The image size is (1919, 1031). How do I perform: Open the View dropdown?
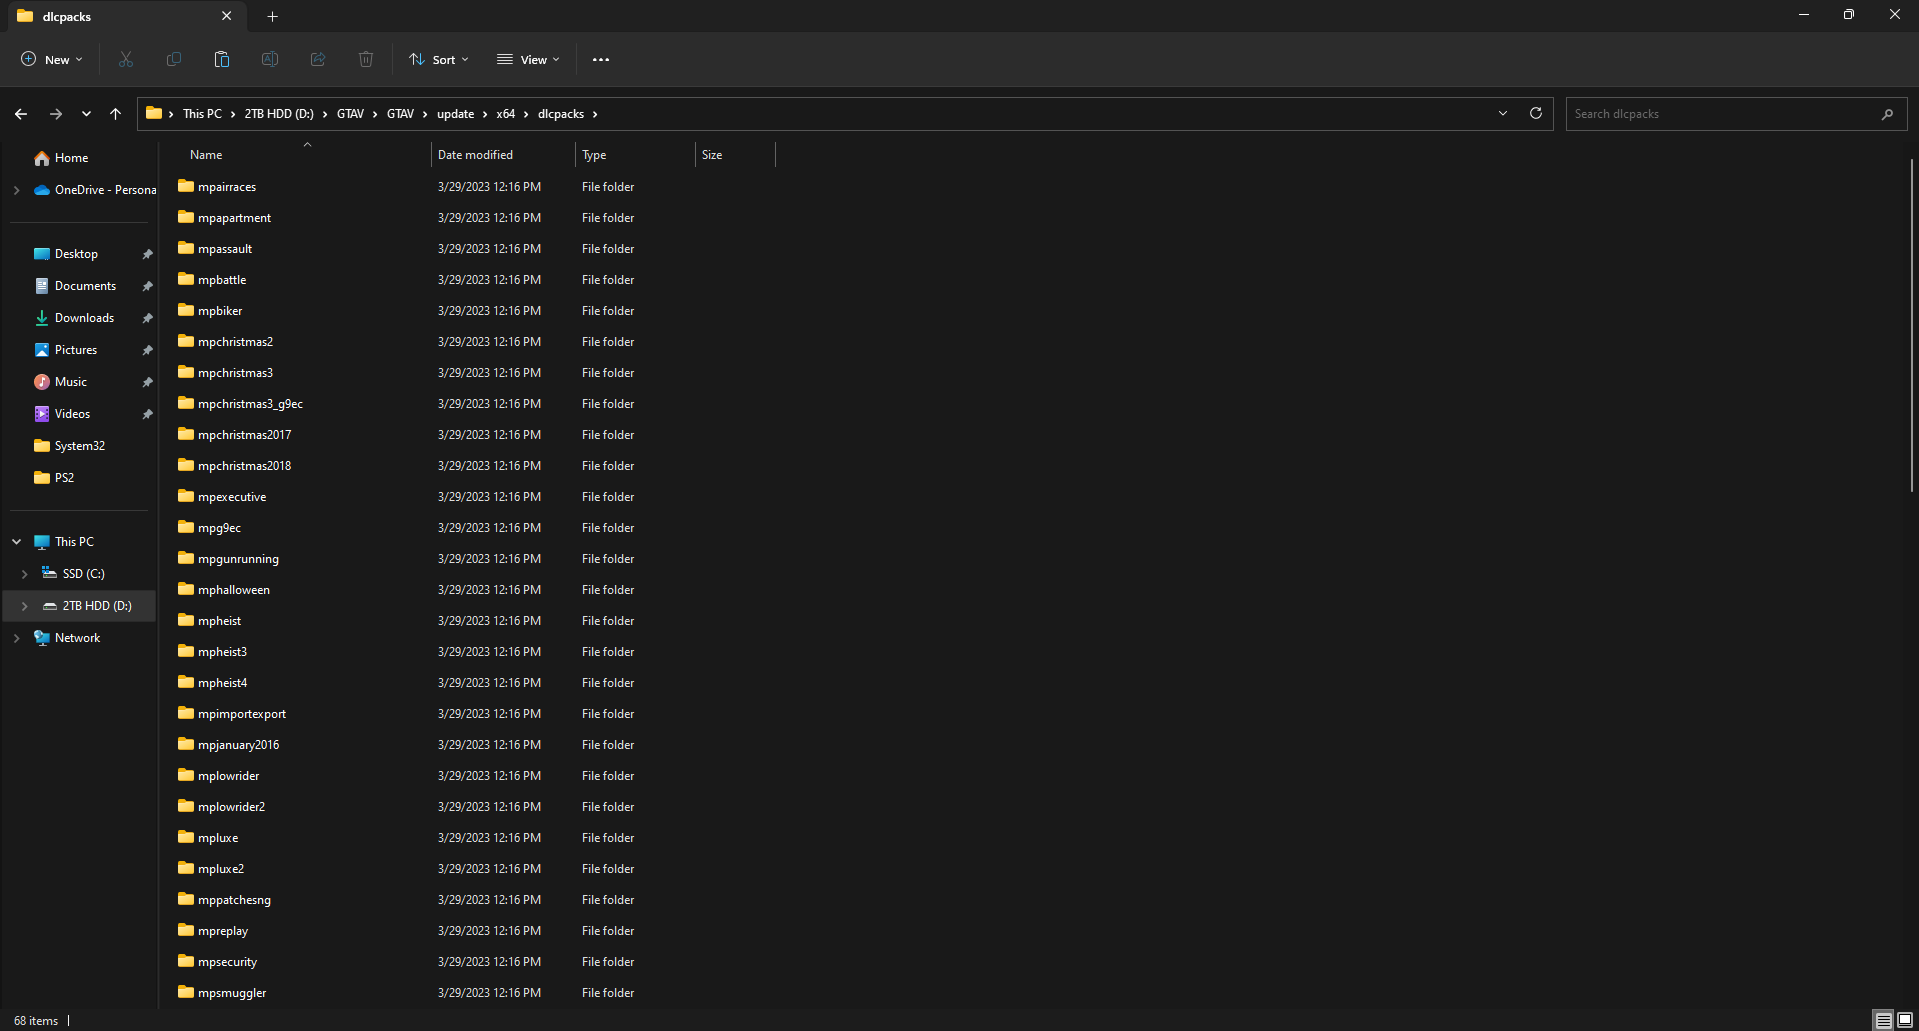coord(528,59)
